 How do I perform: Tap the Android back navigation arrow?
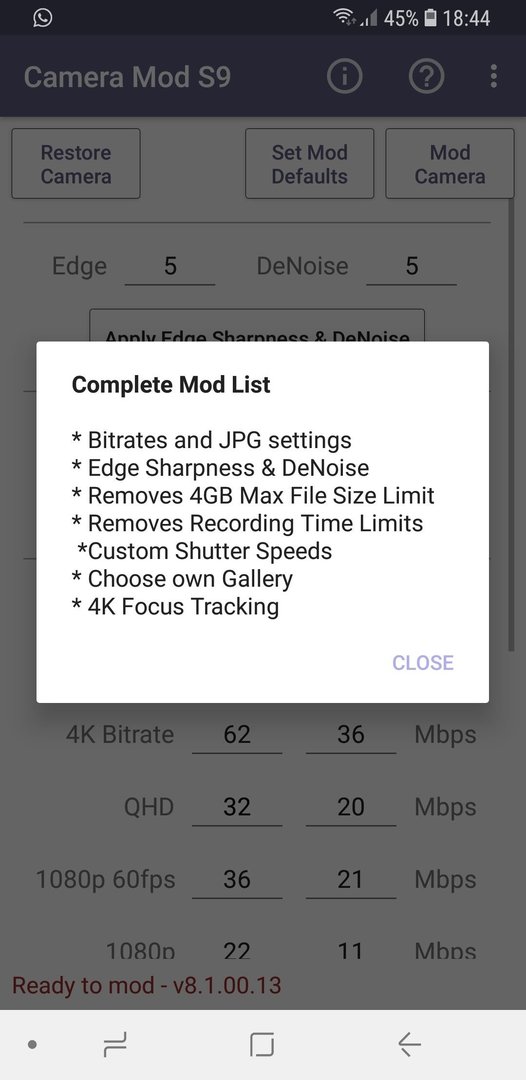click(409, 1045)
